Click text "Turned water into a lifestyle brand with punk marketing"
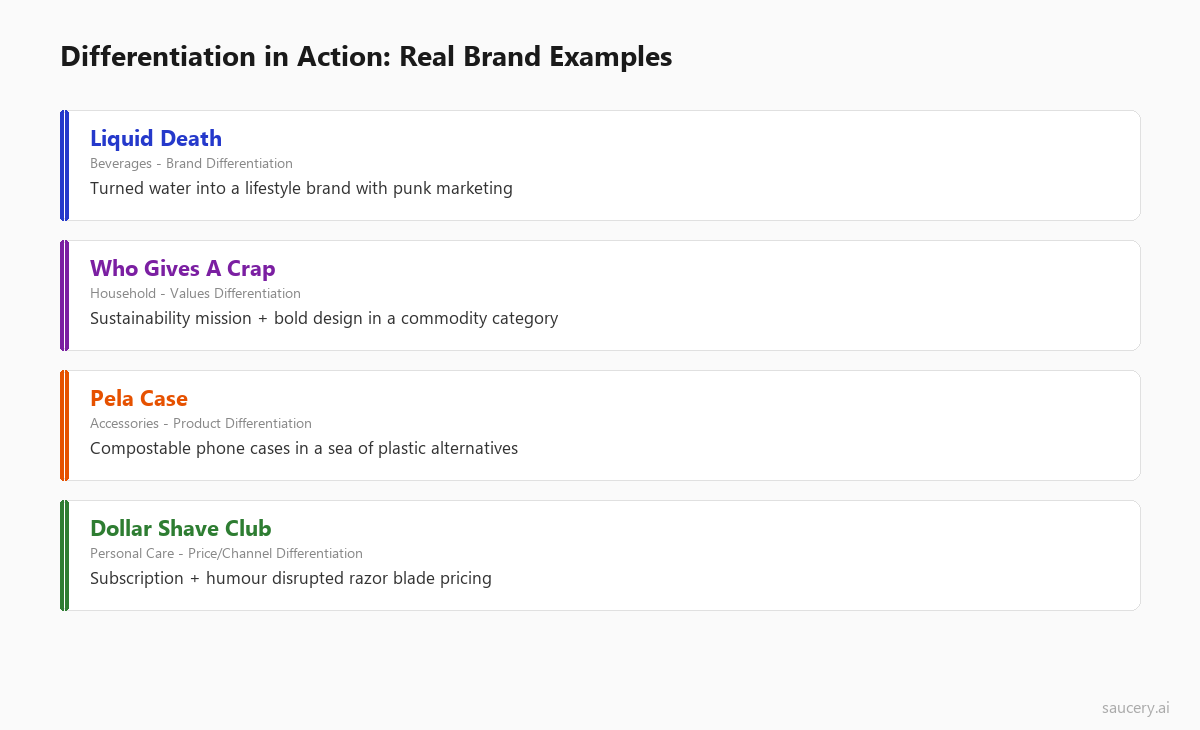Screen dimensions: 1200x730 point(301,188)
